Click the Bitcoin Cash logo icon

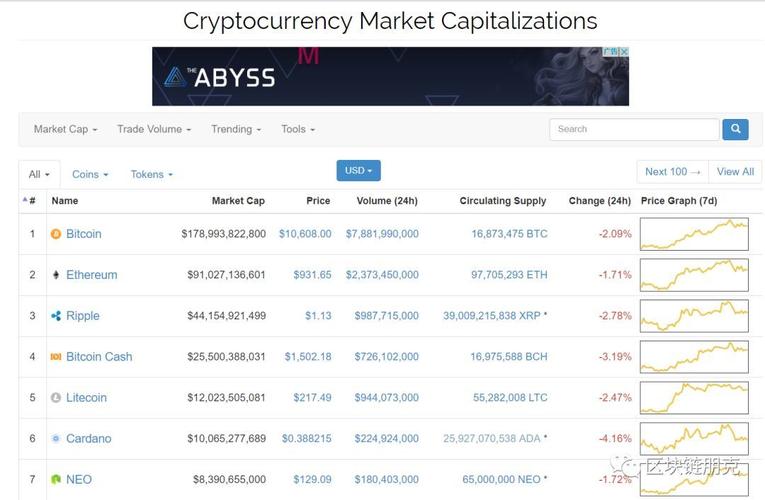click(56, 357)
